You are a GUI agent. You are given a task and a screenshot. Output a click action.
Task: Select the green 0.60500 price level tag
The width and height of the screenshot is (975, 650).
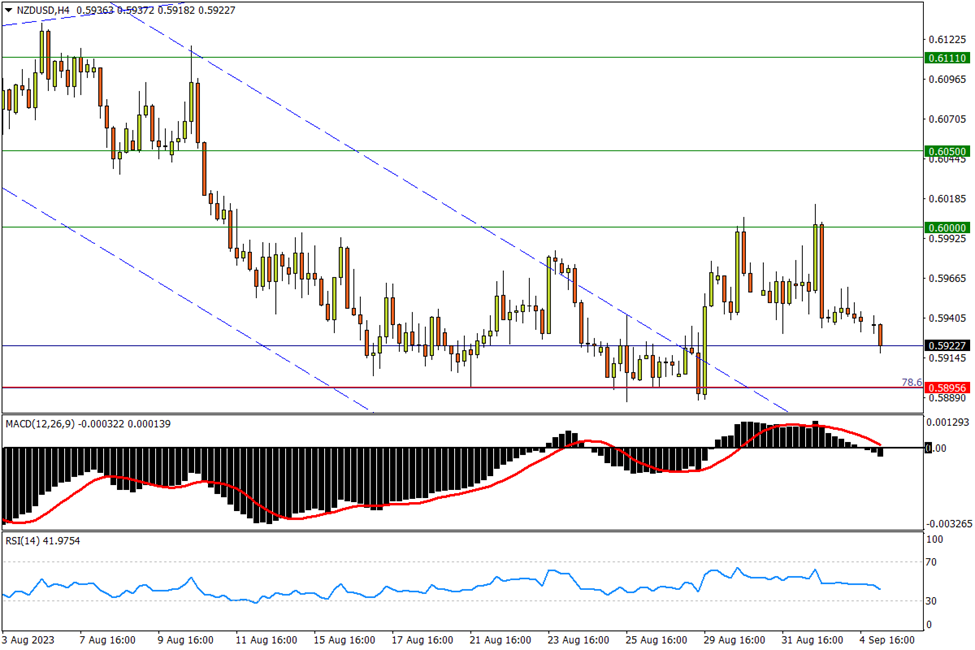coord(947,152)
